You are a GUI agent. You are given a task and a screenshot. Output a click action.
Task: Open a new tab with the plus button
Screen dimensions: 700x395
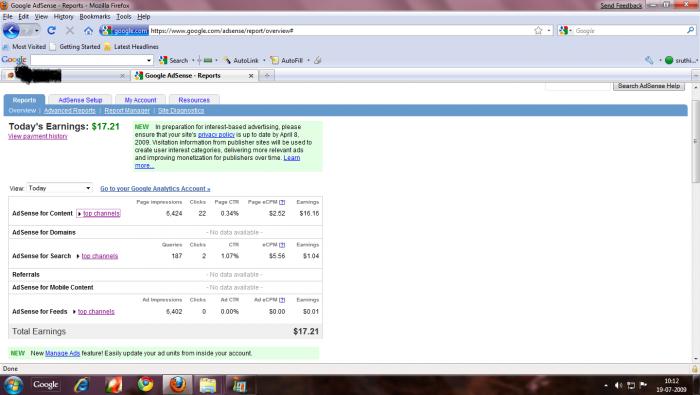click(x=267, y=75)
